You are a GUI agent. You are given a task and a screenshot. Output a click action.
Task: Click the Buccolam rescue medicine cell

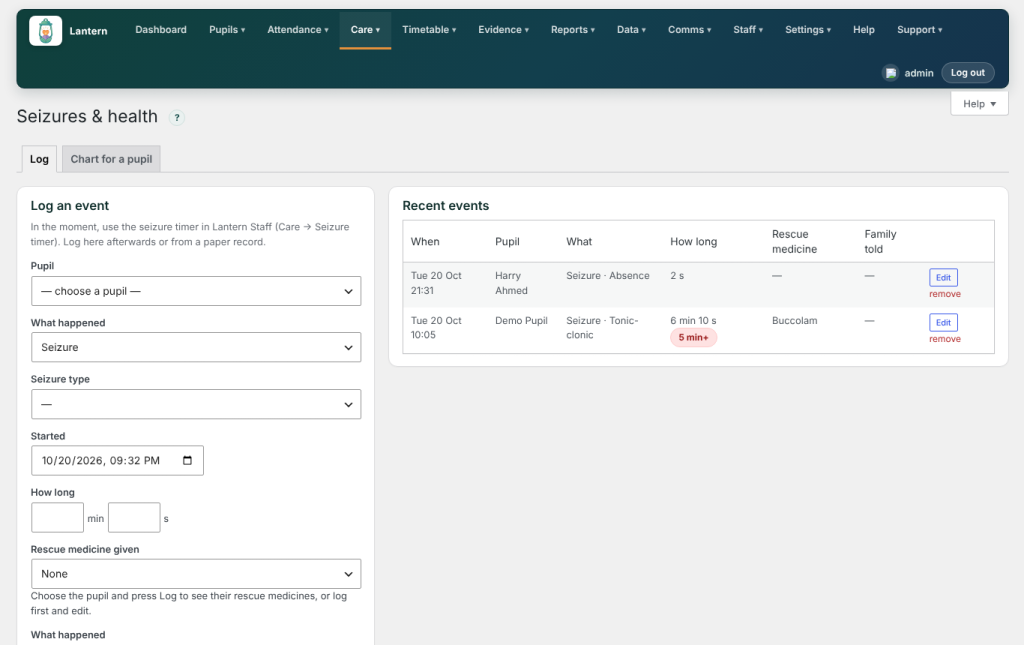pos(794,321)
